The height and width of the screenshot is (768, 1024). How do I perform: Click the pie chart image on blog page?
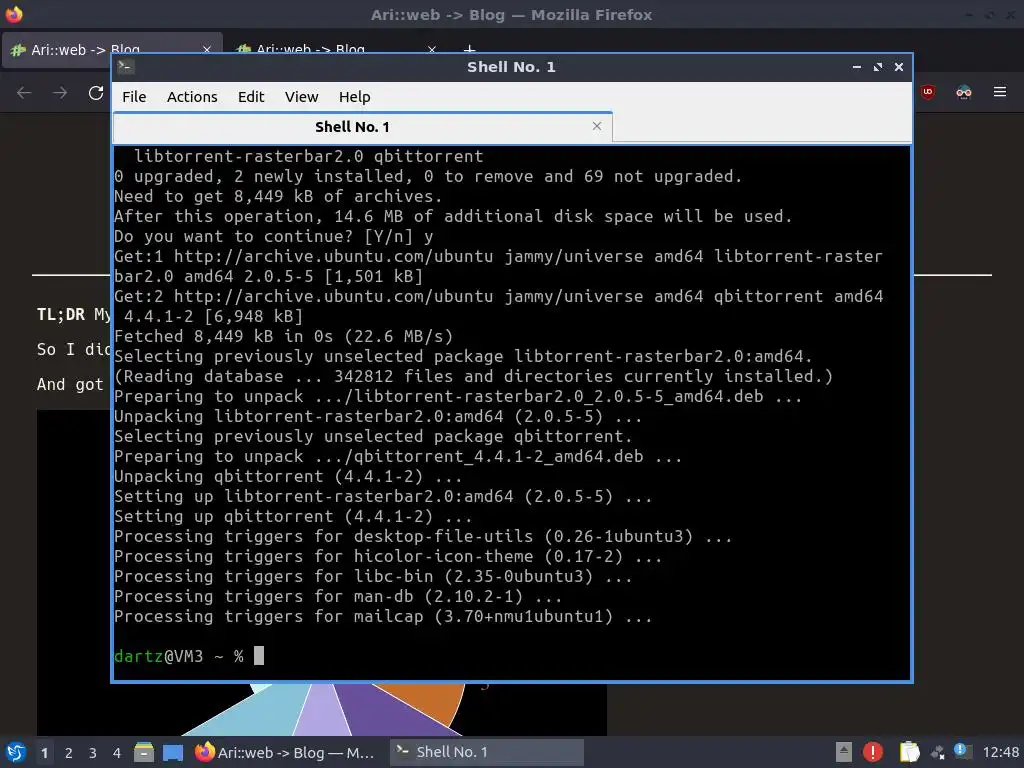point(321,709)
